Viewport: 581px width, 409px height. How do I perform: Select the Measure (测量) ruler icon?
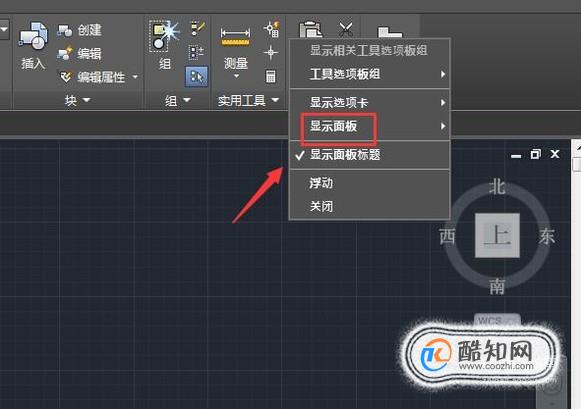235,37
